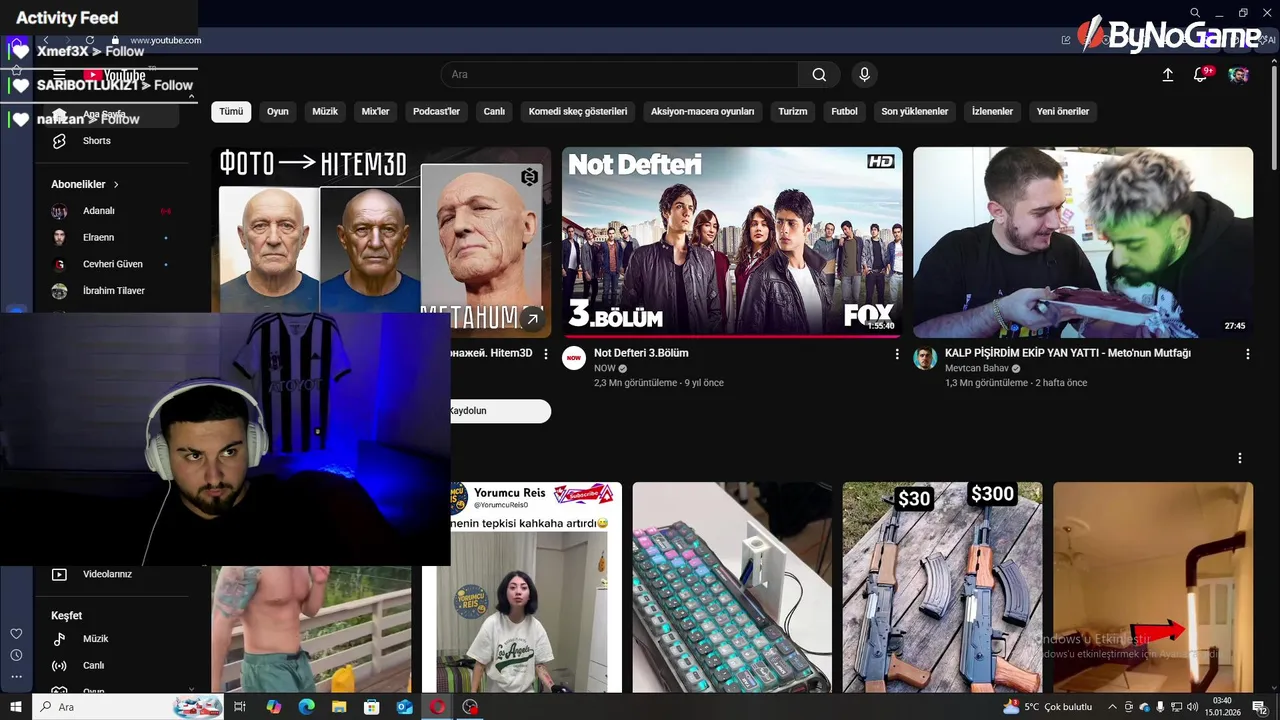Open the Mevtcan Bahav channel name link

pyautogui.click(x=977, y=368)
